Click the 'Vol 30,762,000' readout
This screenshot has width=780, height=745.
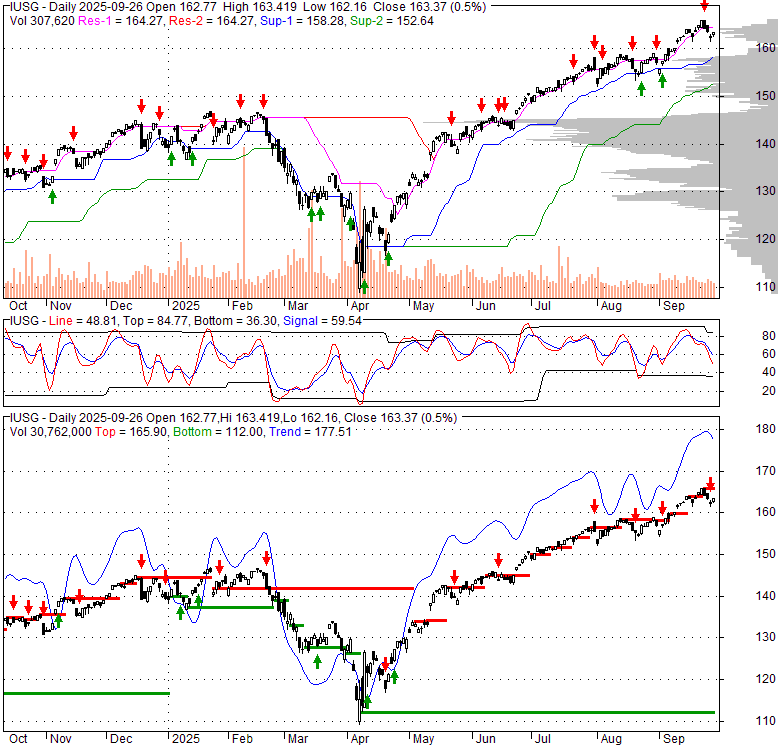[x=51, y=432]
